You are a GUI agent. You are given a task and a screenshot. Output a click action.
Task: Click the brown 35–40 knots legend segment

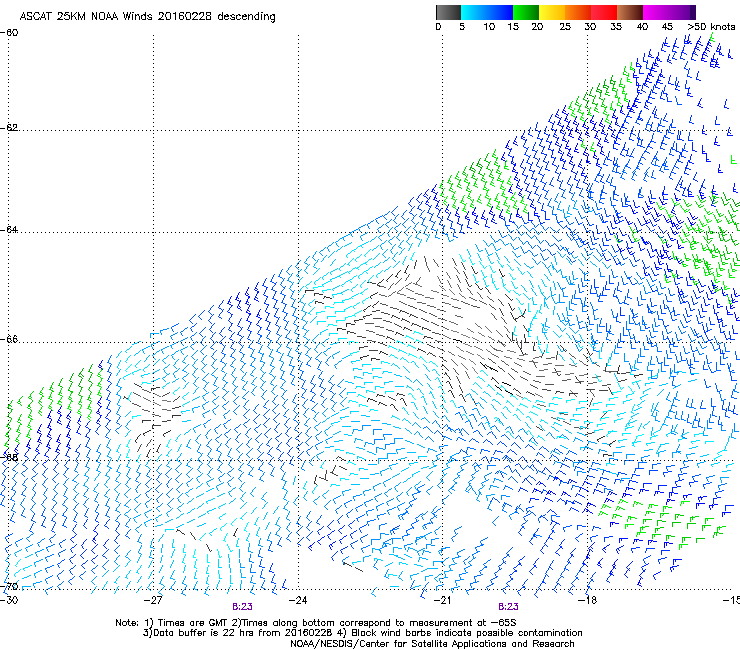point(630,12)
